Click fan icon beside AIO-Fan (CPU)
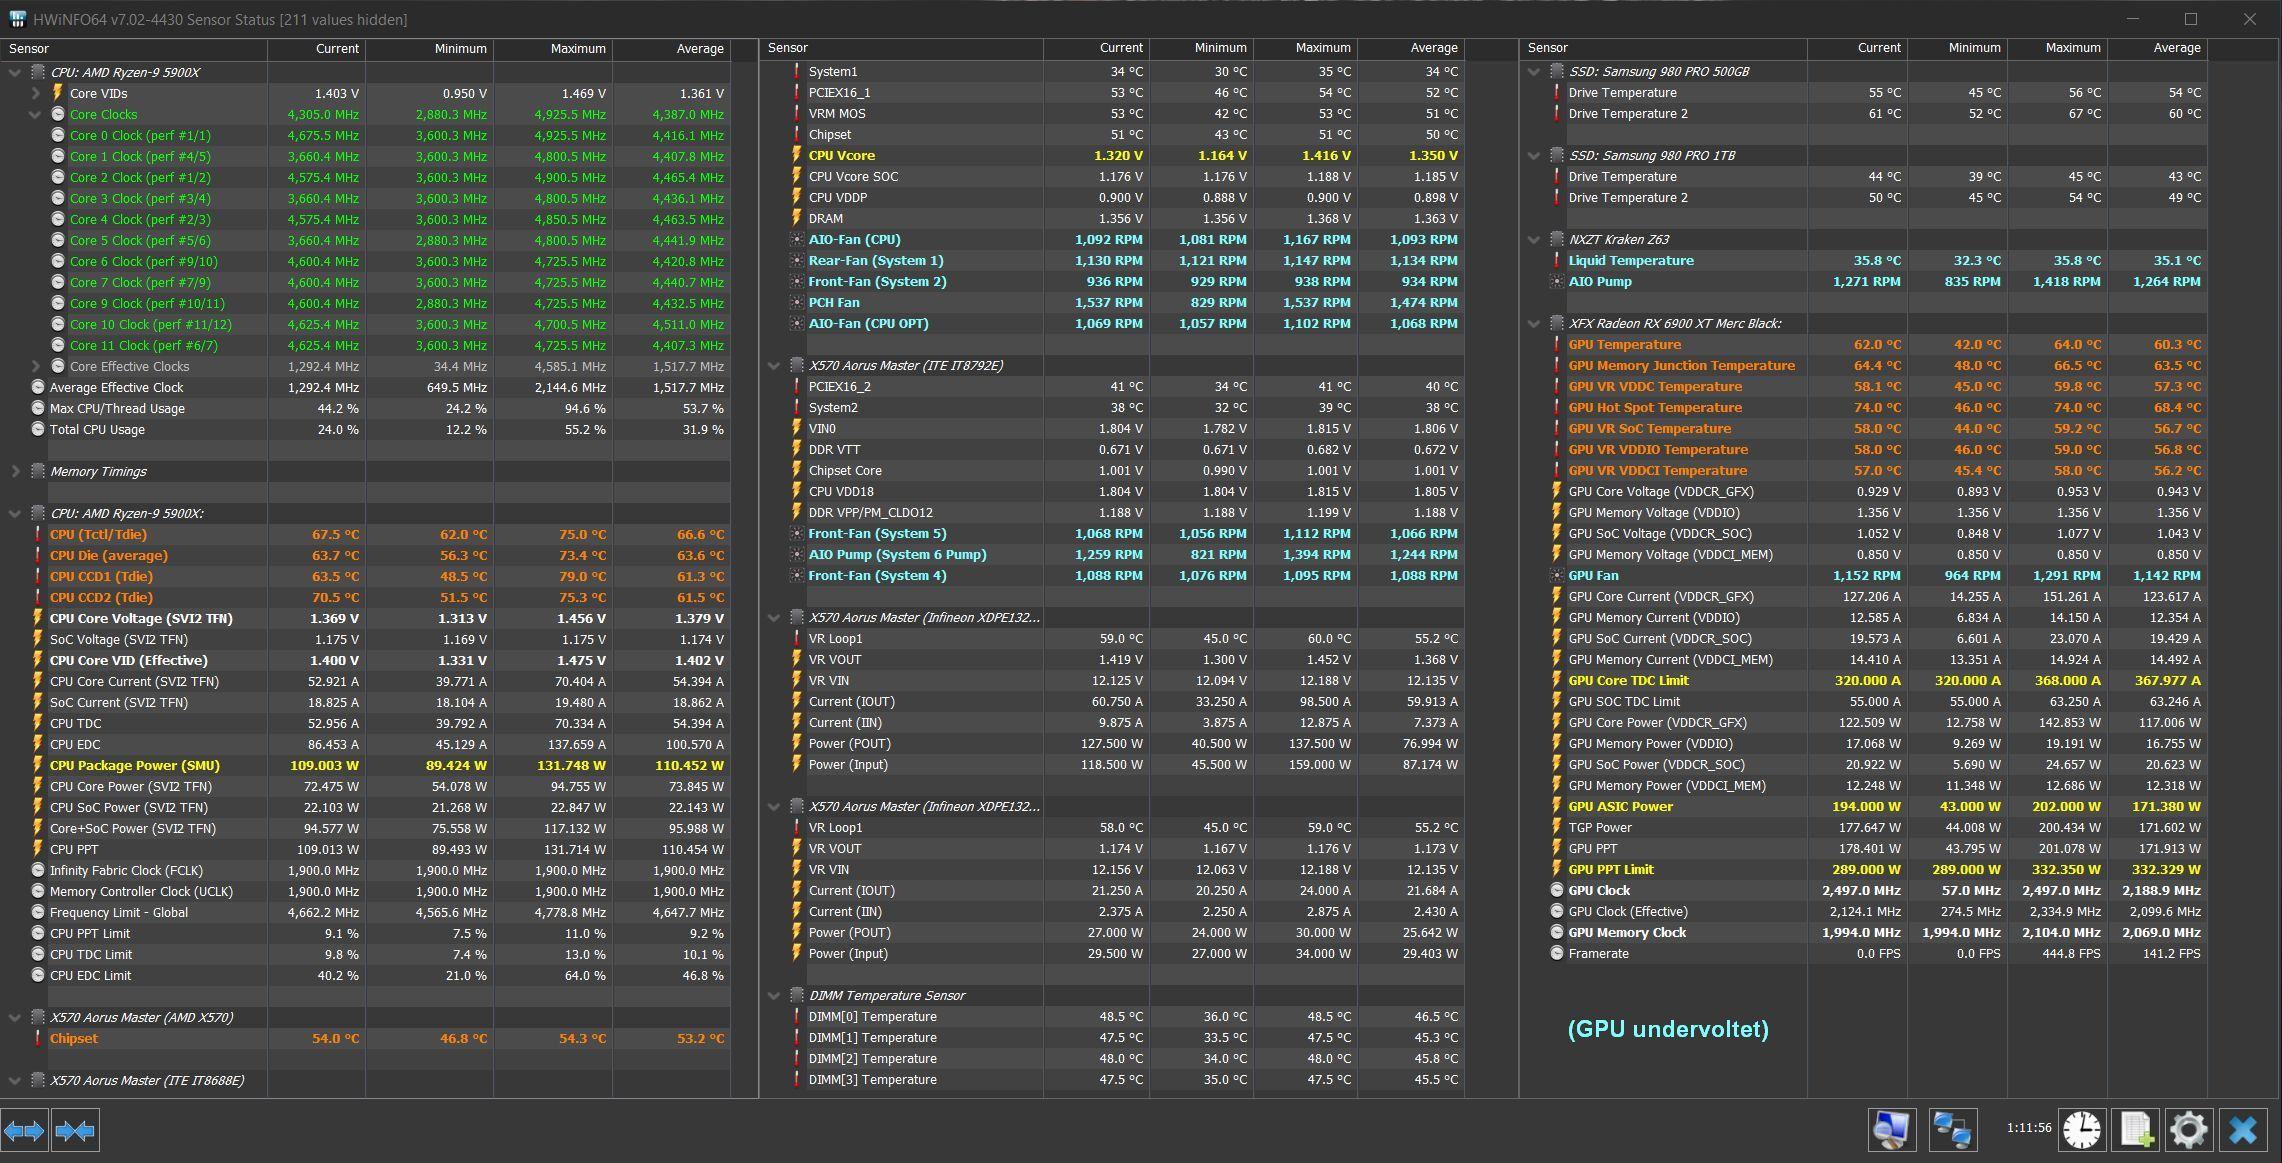 (796, 239)
